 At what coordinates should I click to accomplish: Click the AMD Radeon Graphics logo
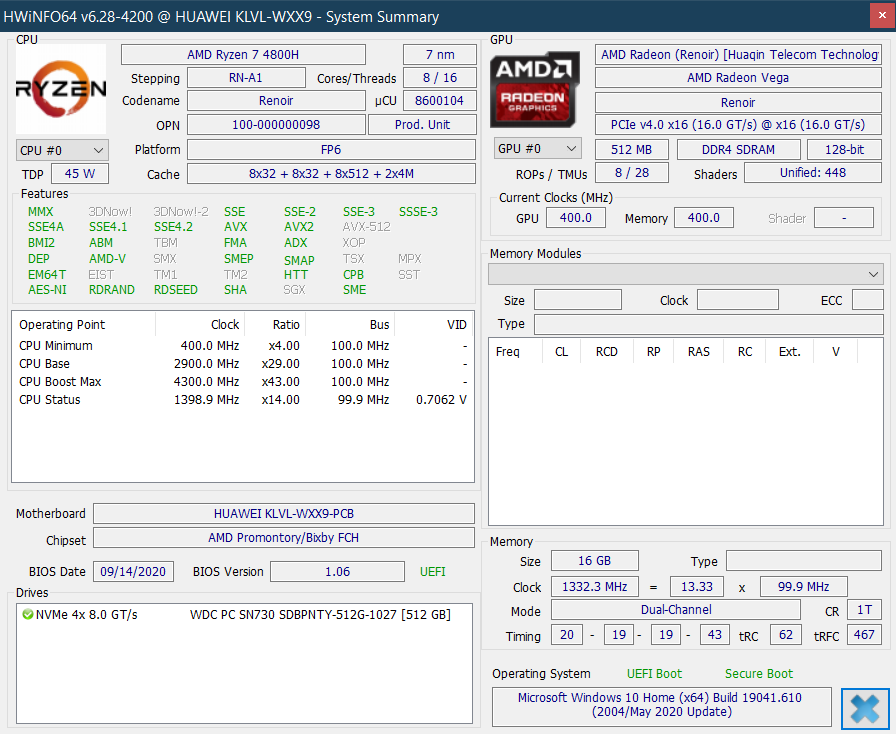[535, 90]
